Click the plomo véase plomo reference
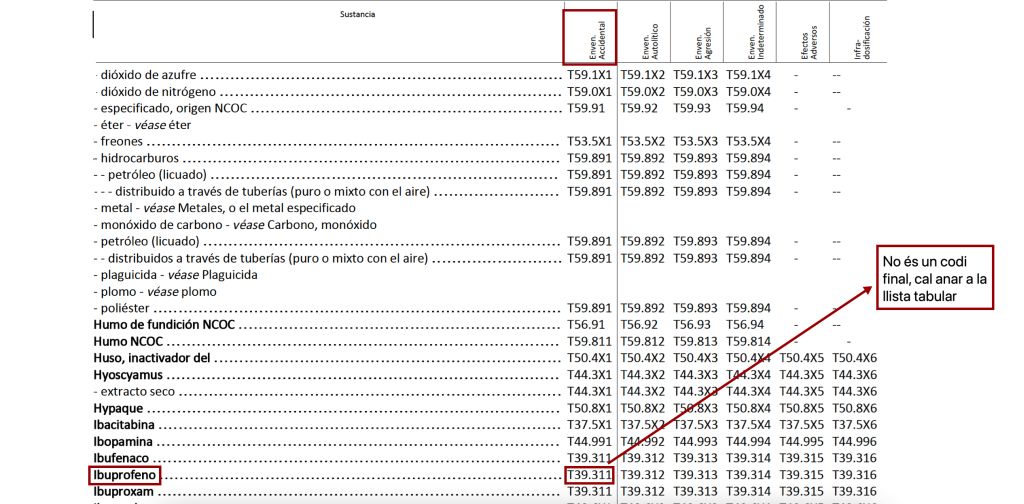The height and width of the screenshot is (504, 1024). pos(148,292)
